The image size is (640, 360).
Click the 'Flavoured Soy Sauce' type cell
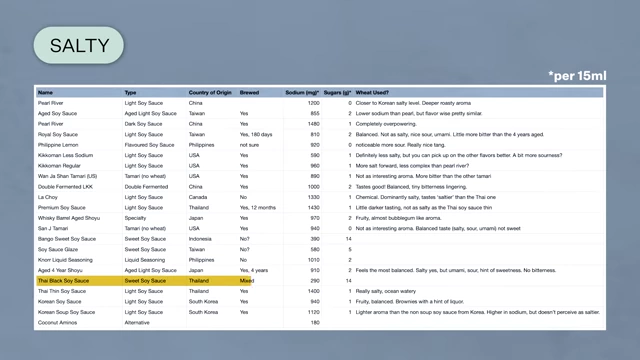(x=149, y=145)
